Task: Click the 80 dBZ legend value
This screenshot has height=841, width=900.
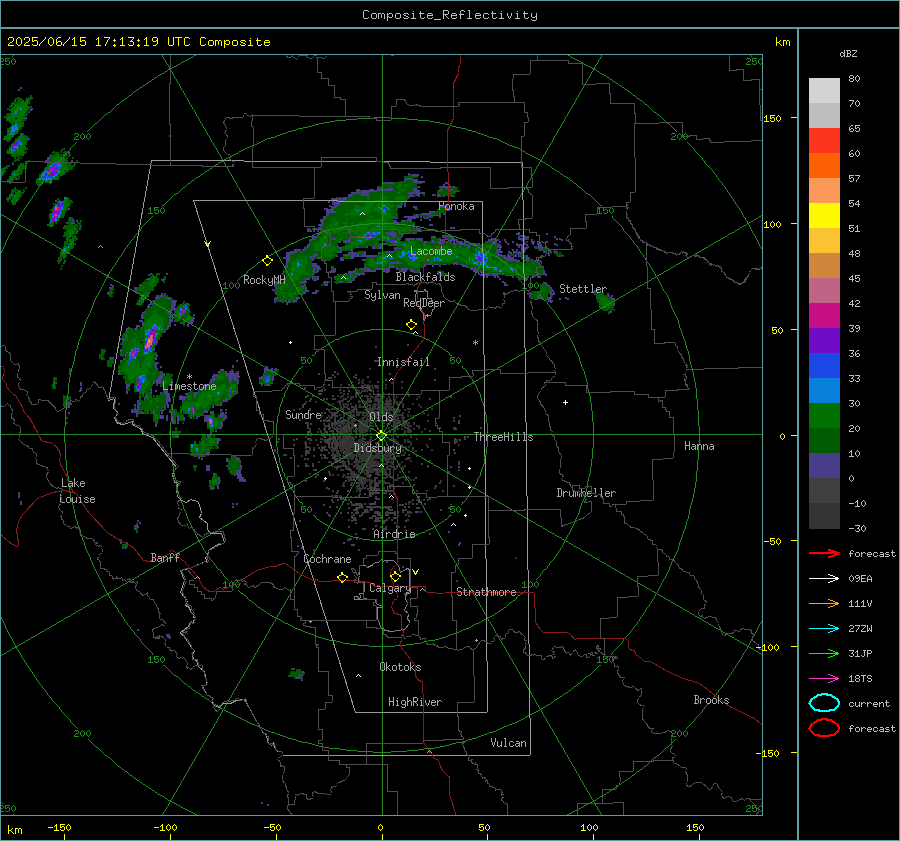Action: pos(854,79)
